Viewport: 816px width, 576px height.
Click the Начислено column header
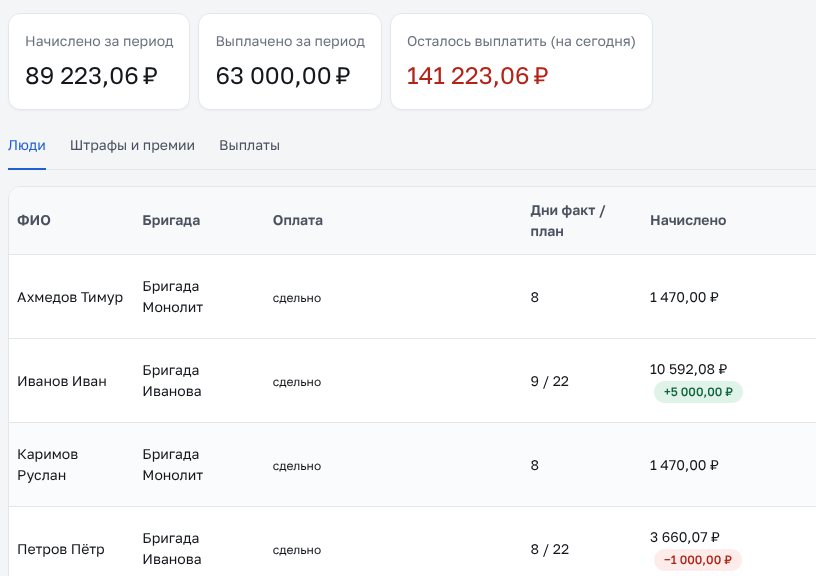point(688,220)
